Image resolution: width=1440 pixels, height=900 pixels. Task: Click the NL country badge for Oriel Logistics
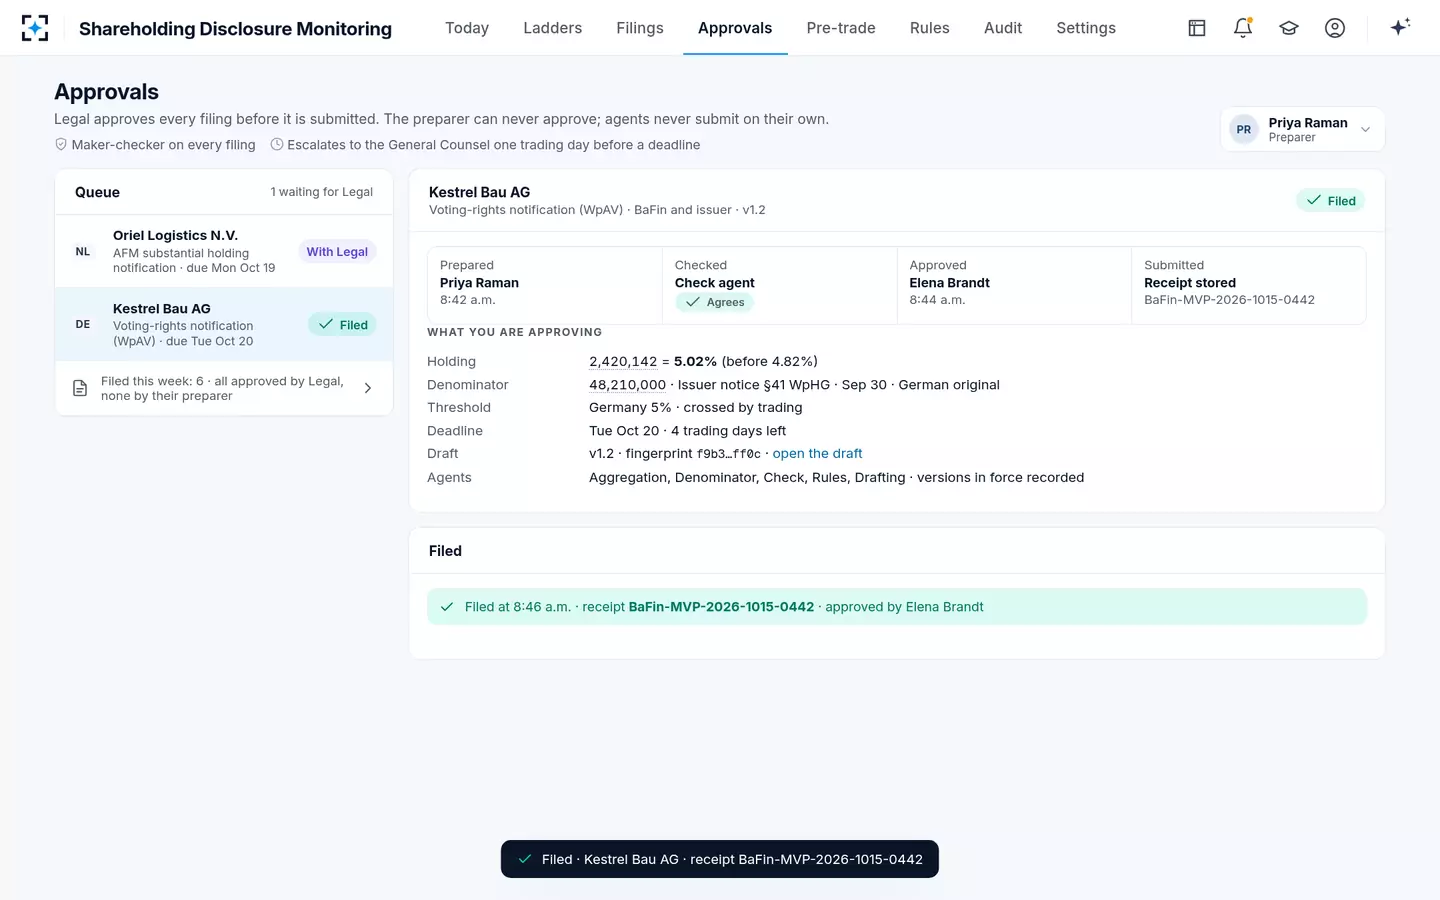click(x=83, y=252)
